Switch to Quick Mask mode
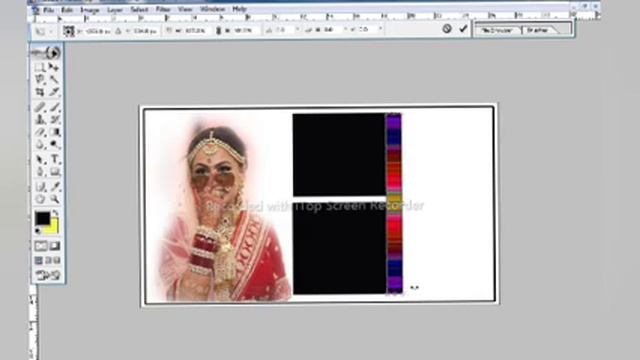This screenshot has height=360, width=640. point(55,246)
